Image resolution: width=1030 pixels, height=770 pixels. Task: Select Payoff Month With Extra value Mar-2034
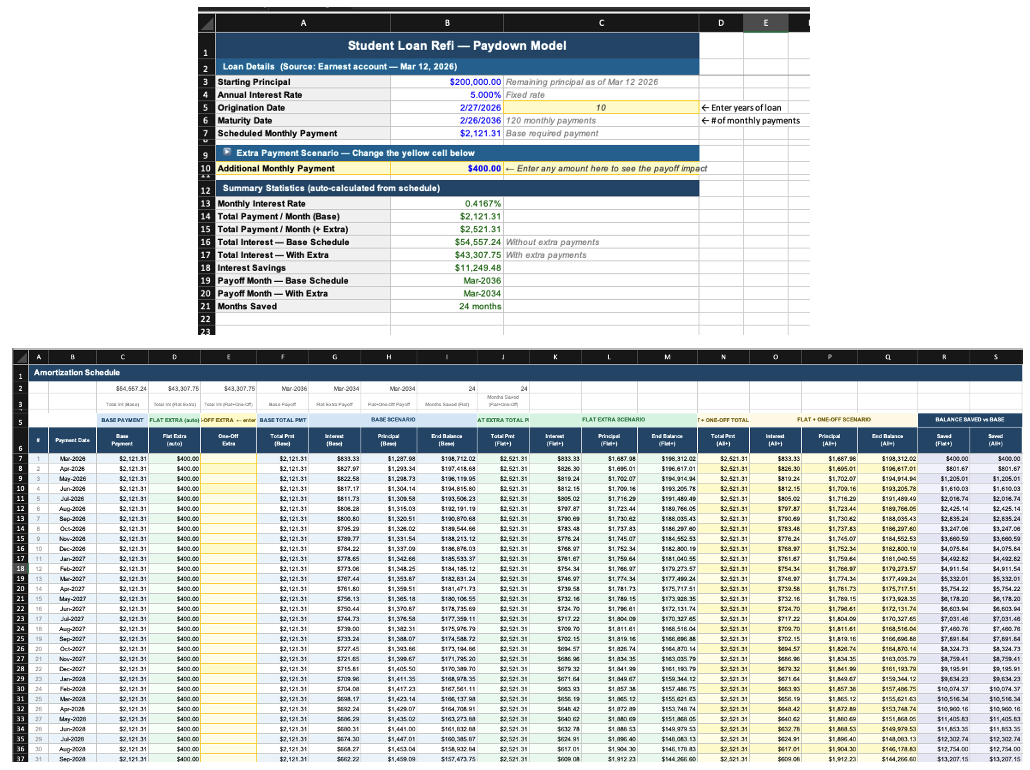[x=447, y=294]
